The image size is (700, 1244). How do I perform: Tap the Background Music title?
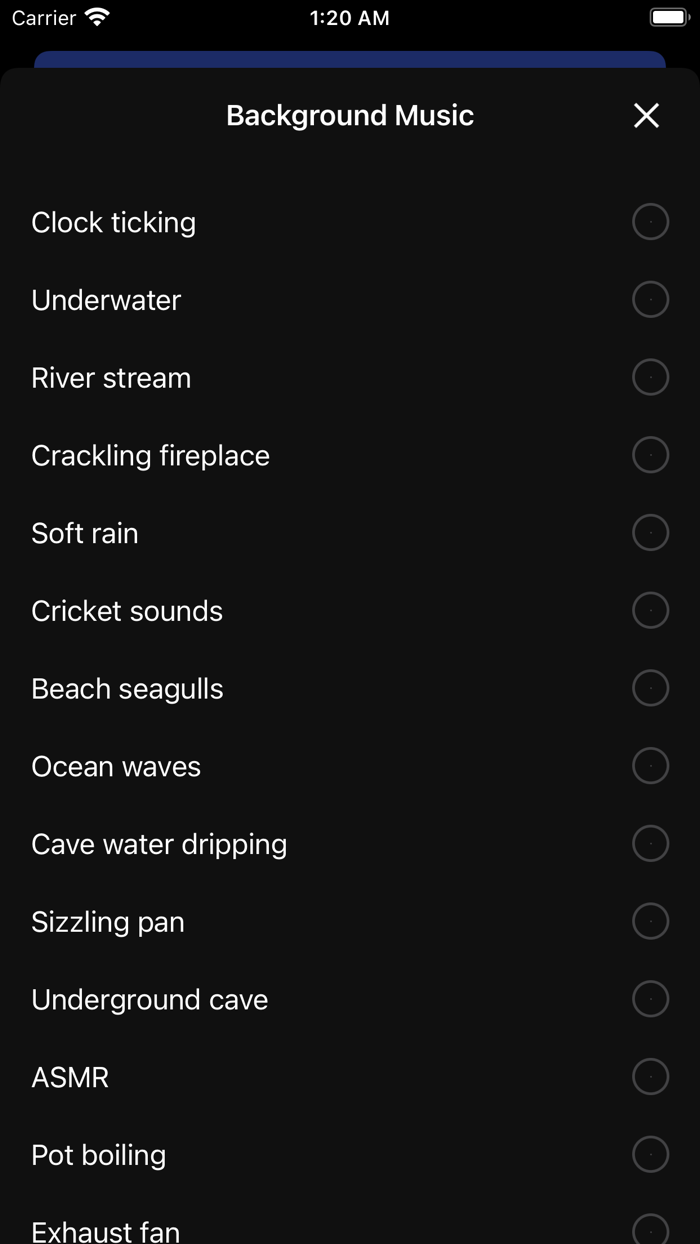pos(350,116)
